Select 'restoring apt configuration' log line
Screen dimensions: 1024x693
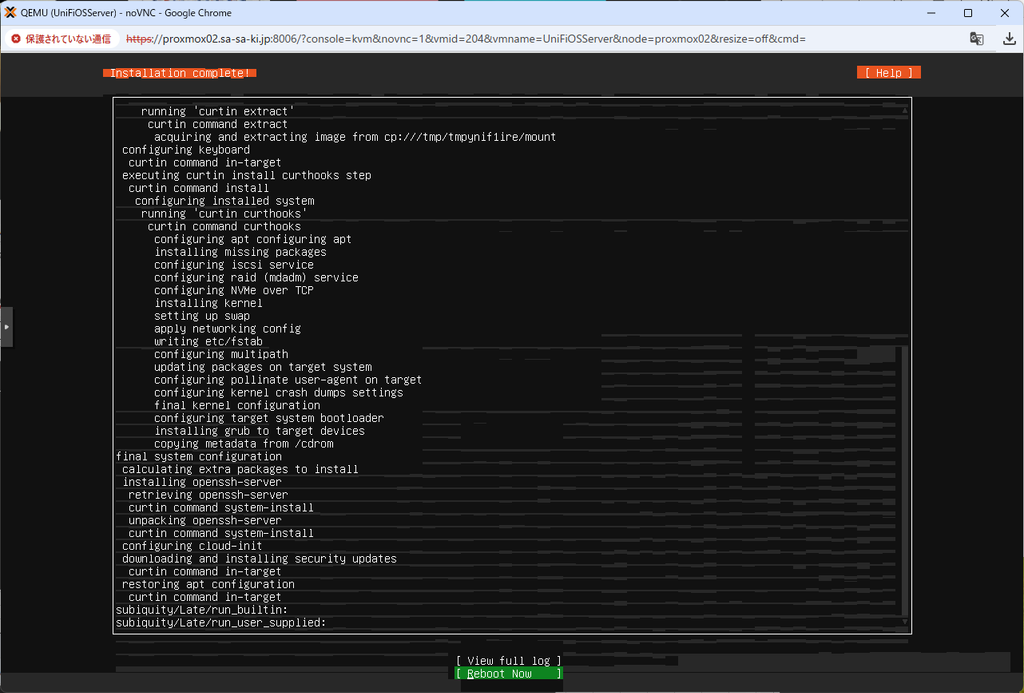pyautogui.click(x=208, y=584)
